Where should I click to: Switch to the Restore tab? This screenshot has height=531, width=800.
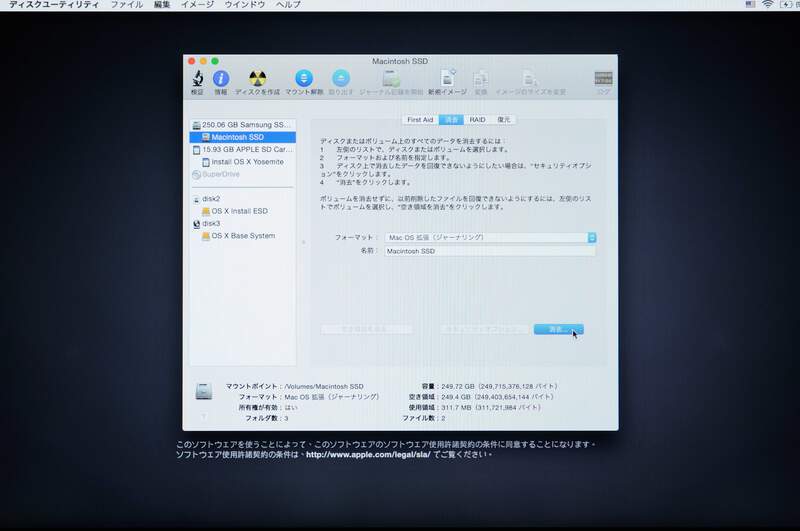[x=504, y=119]
